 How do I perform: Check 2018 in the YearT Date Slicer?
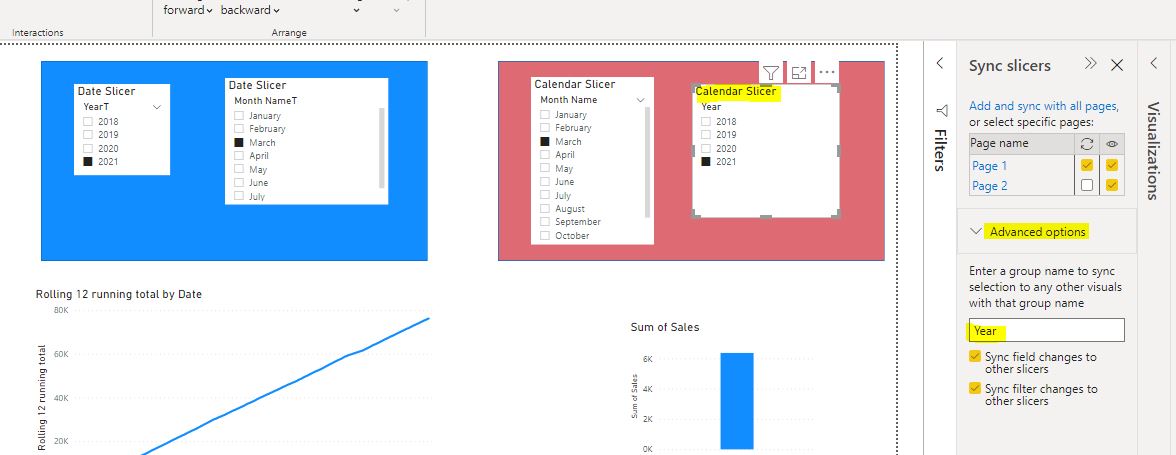pos(88,121)
